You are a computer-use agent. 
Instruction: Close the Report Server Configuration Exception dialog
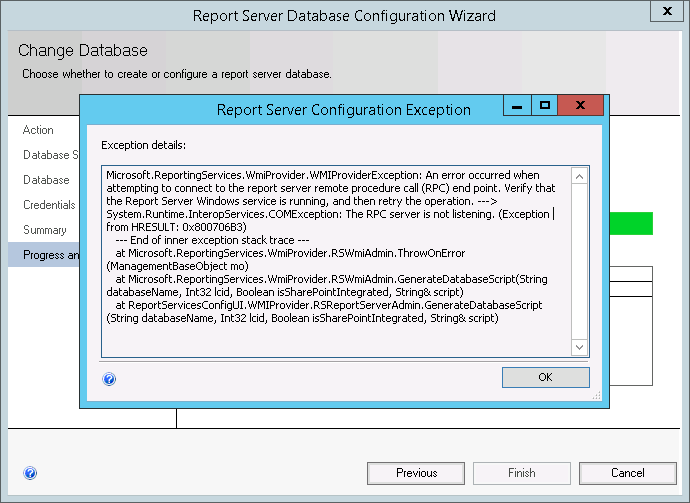(580, 106)
